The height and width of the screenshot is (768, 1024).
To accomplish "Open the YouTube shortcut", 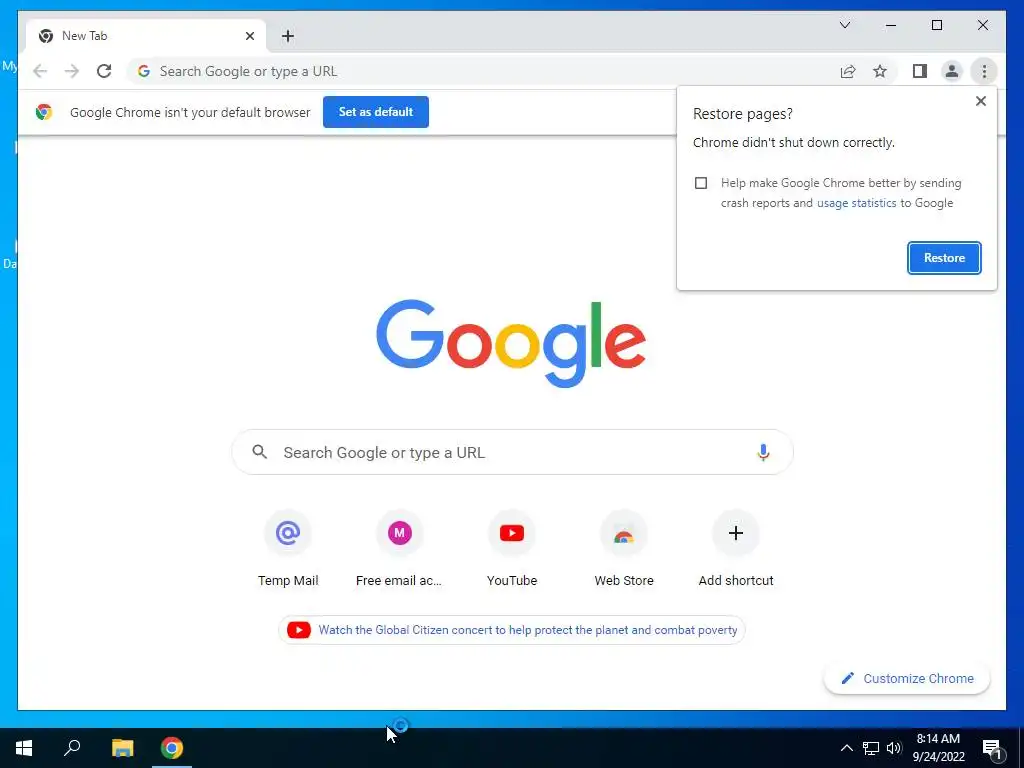I will pos(512,550).
